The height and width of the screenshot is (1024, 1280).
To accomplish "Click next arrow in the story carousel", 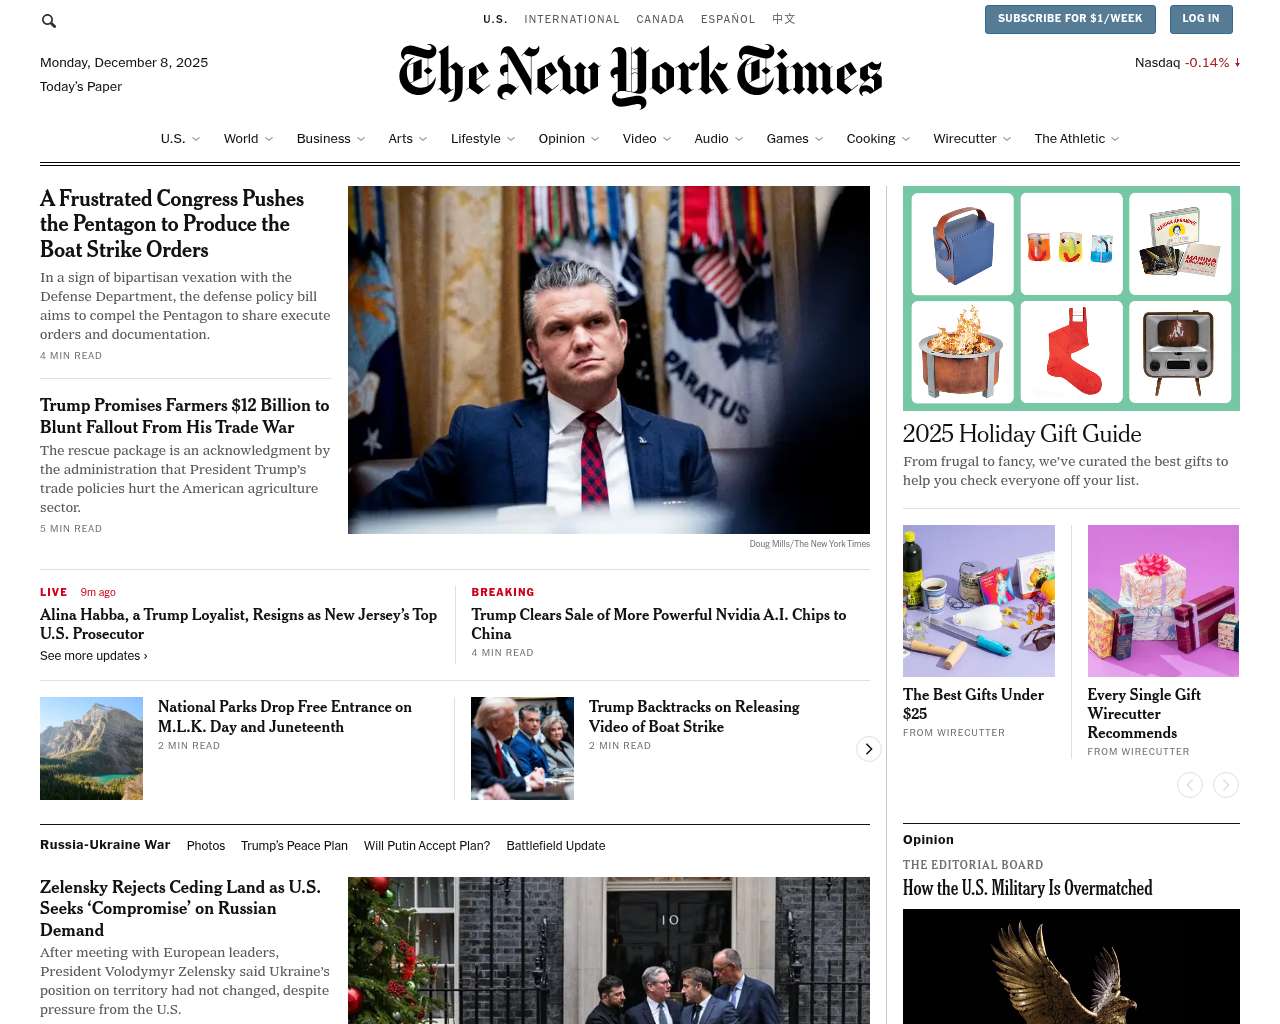I will [869, 749].
